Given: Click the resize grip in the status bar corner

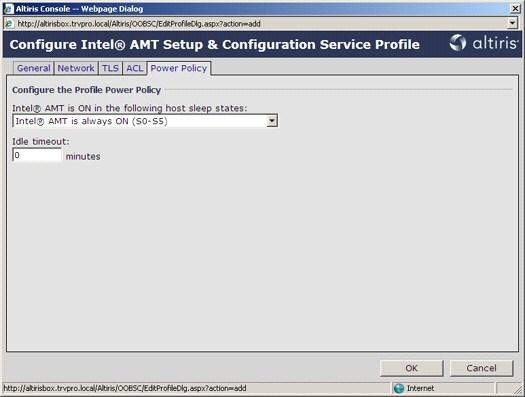Looking at the screenshot, I should point(518,389).
